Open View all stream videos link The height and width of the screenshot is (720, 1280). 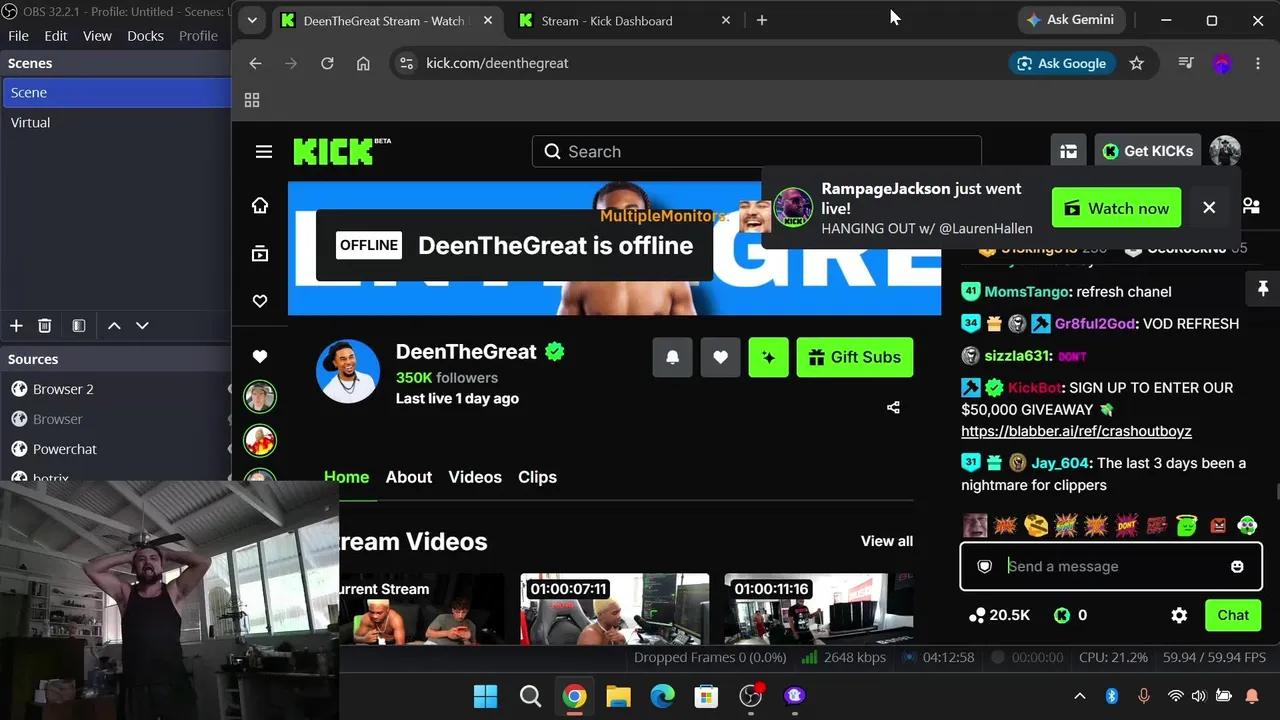[887, 541]
